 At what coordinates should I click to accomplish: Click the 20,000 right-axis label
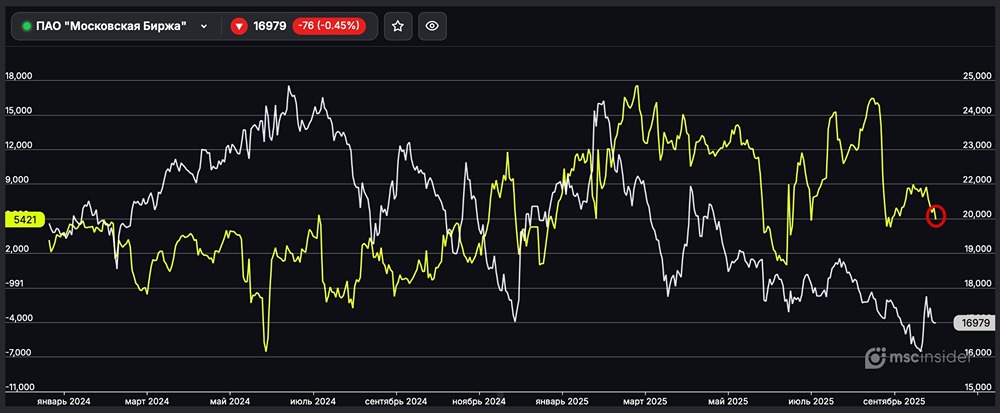[x=976, y=215]
